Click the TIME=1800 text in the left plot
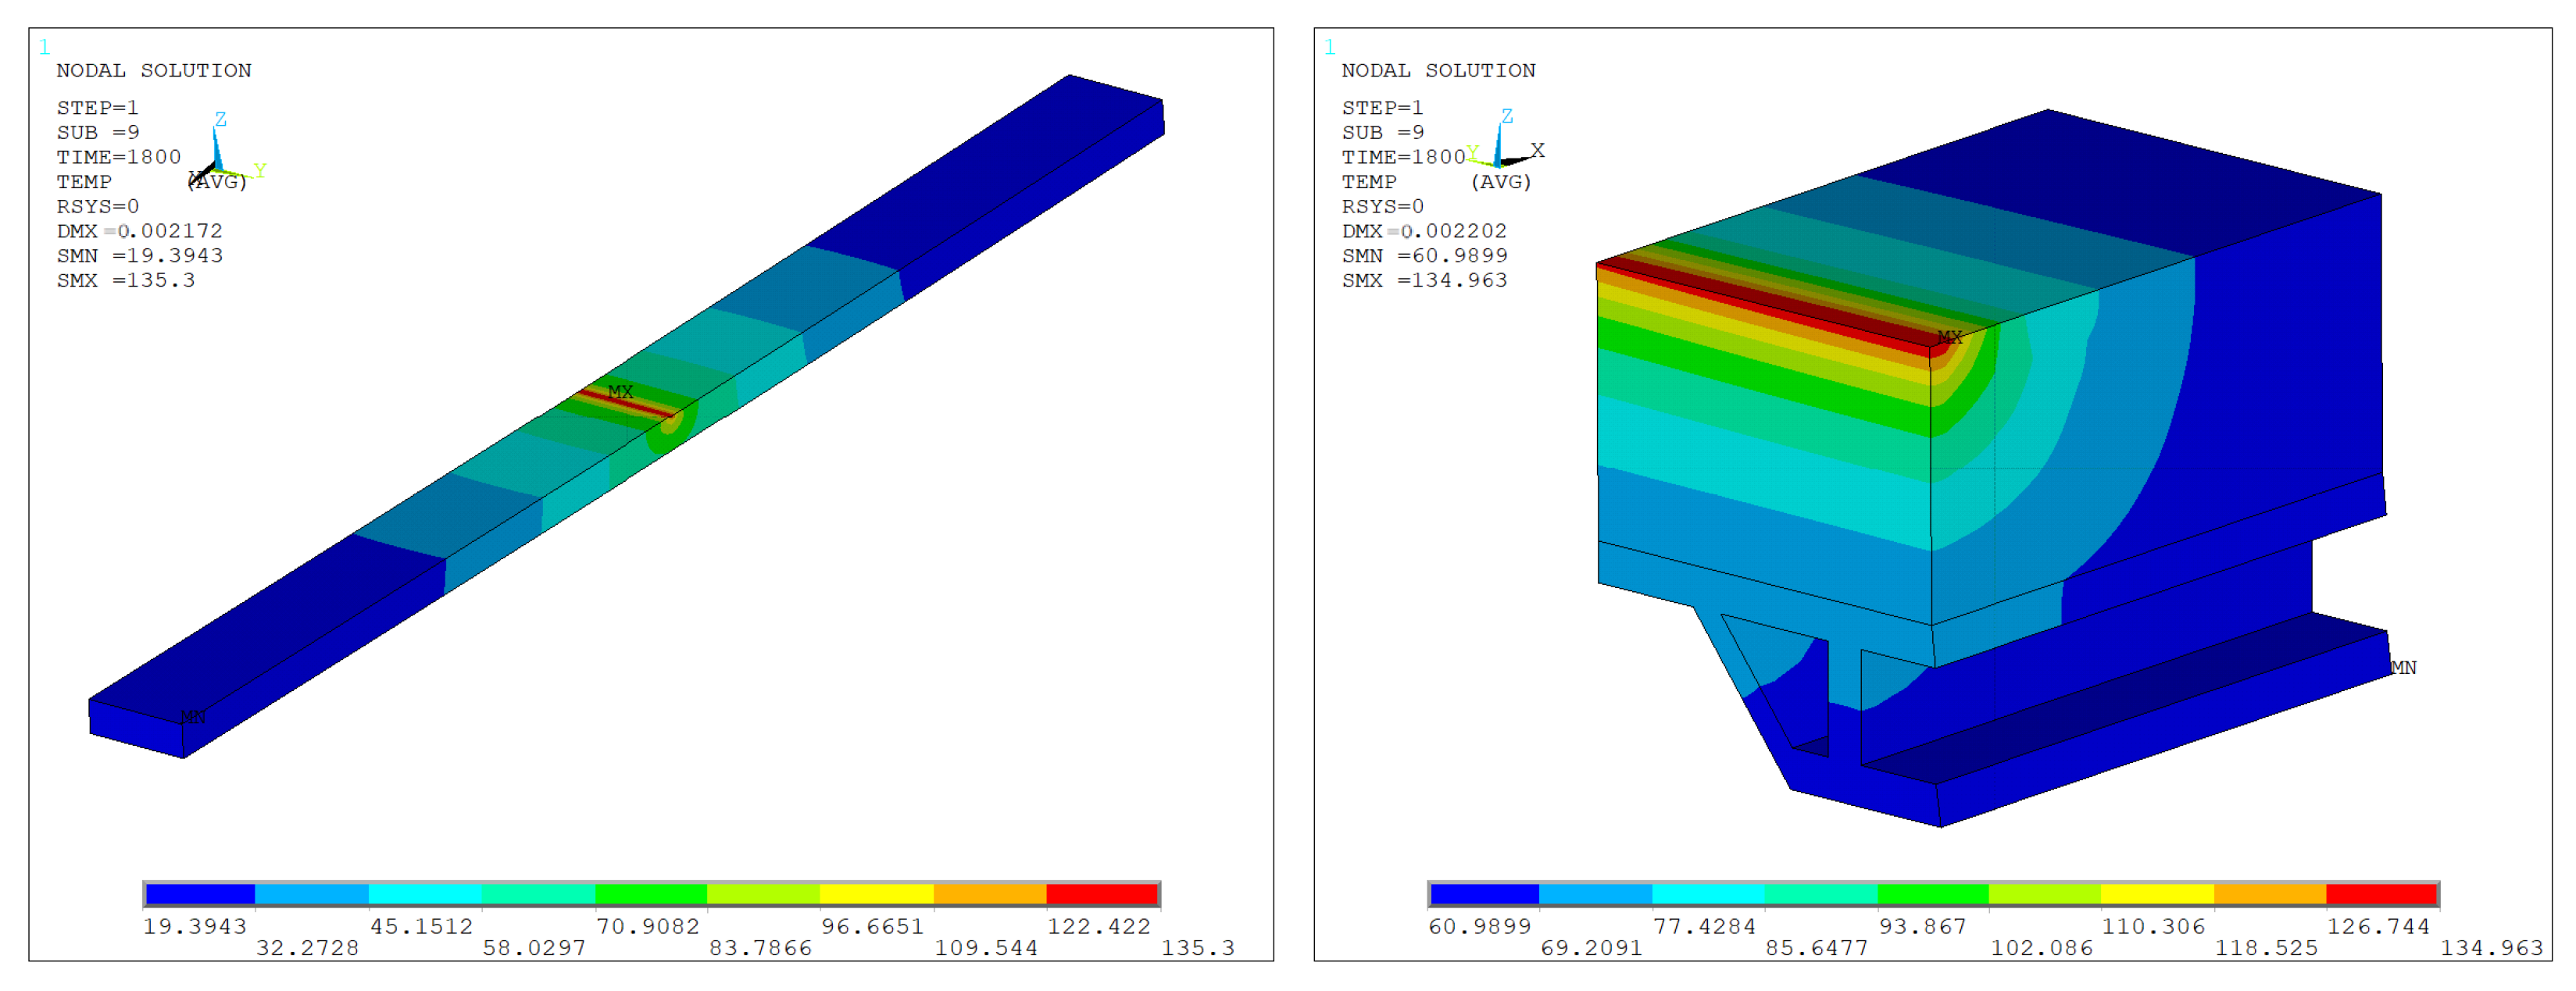2576x991 pixels. coord(118,157)
